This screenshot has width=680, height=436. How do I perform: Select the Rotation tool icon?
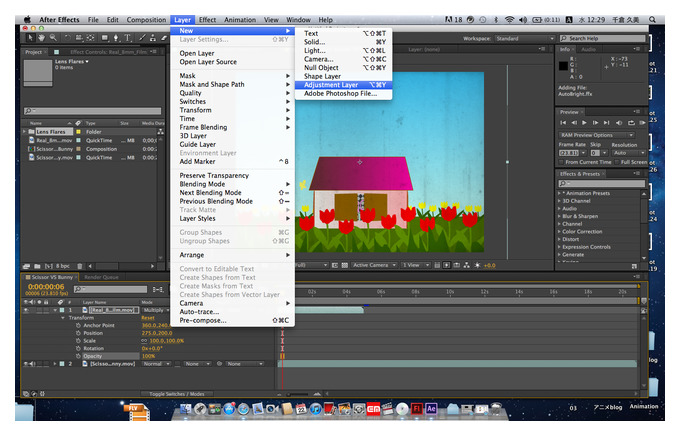pyautogui.click(x=67, y=38)
